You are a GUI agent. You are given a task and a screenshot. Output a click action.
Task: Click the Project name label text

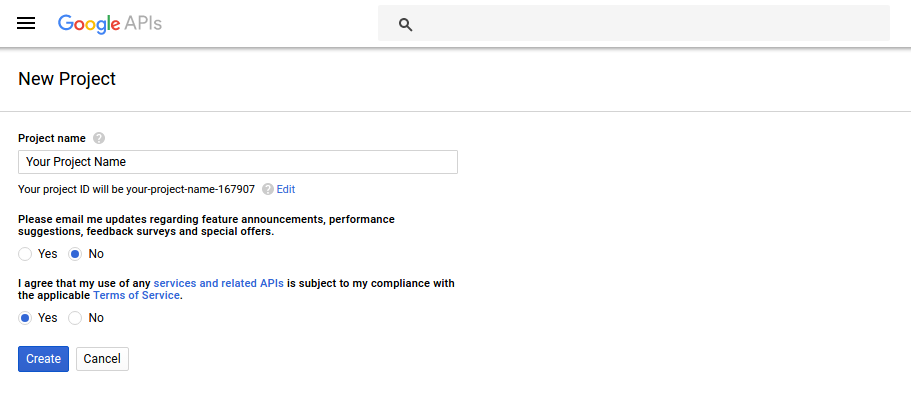coord(52,138)
